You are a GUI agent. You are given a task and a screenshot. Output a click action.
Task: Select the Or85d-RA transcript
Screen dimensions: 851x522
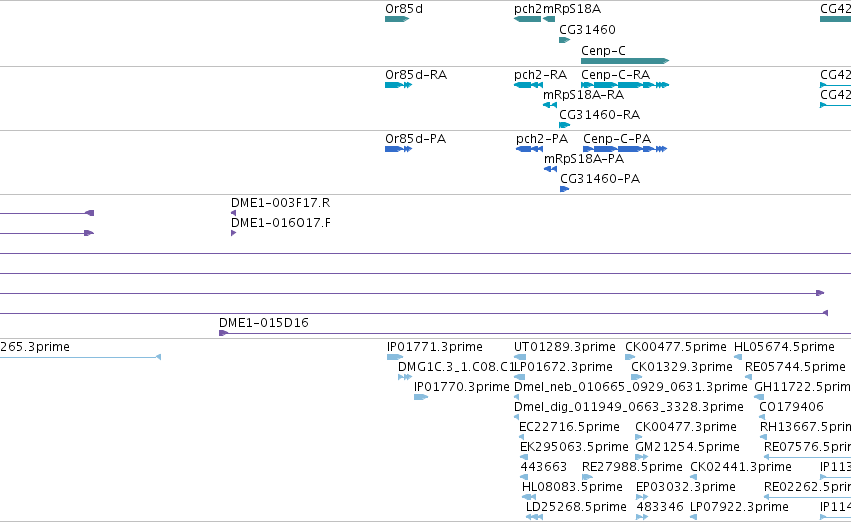(398, 85)
